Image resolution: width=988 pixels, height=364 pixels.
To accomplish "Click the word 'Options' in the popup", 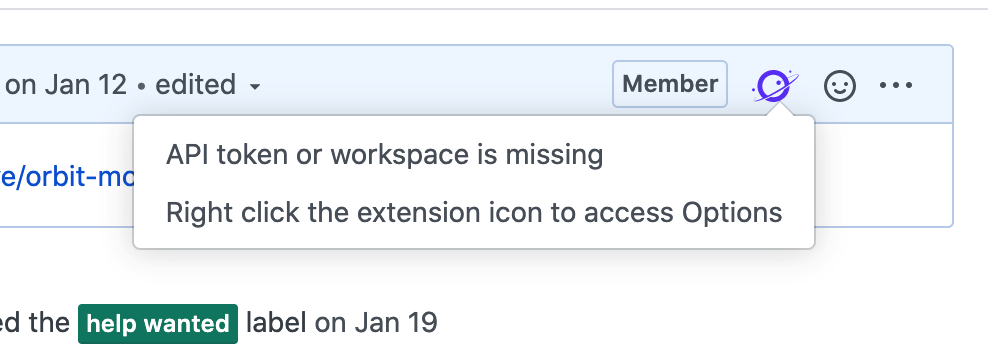I will 732,213.
